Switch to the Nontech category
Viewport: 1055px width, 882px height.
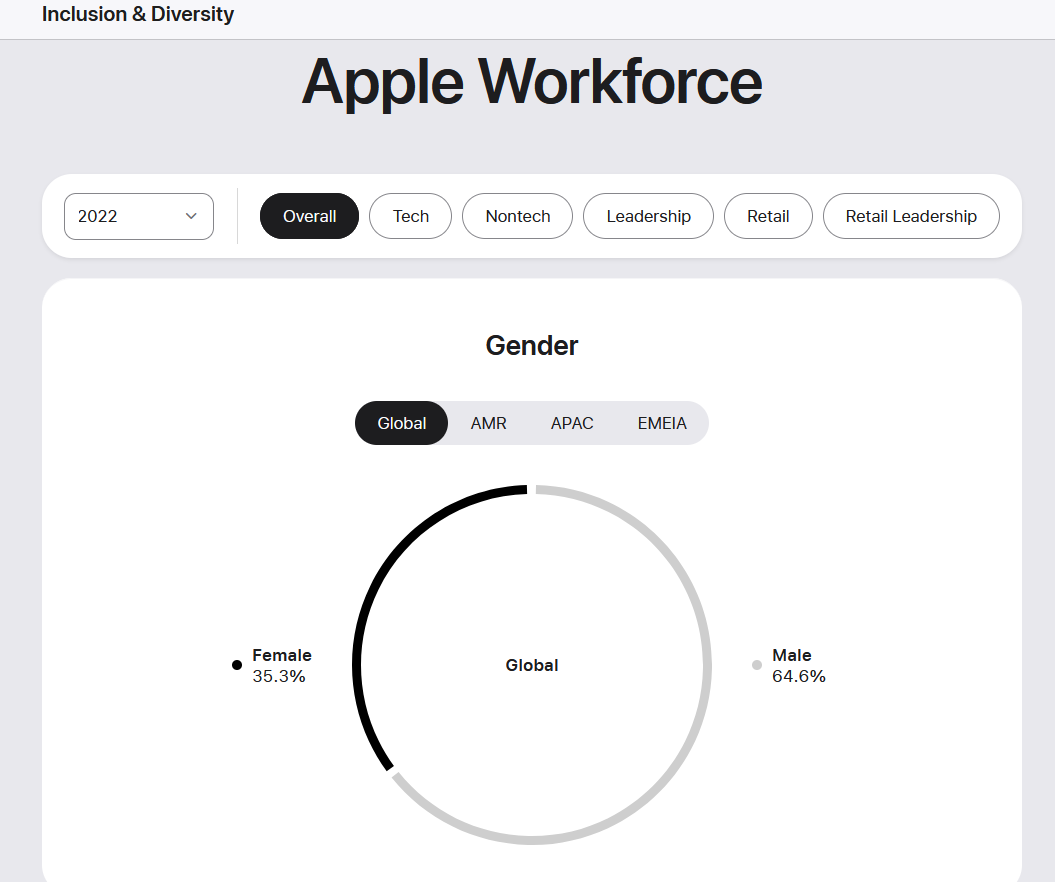coord(517,216)
